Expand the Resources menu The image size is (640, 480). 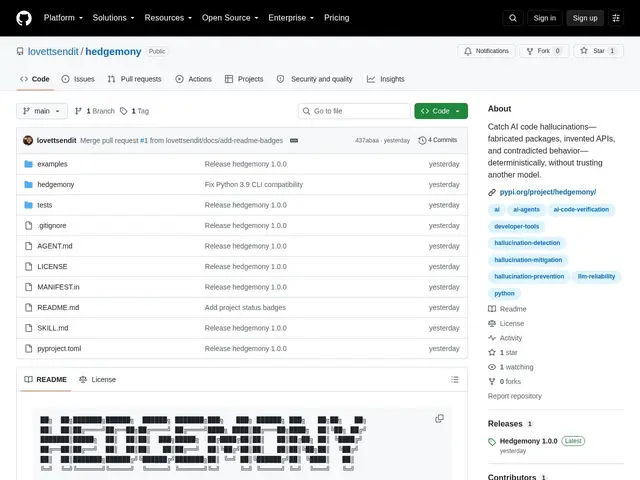168,18
